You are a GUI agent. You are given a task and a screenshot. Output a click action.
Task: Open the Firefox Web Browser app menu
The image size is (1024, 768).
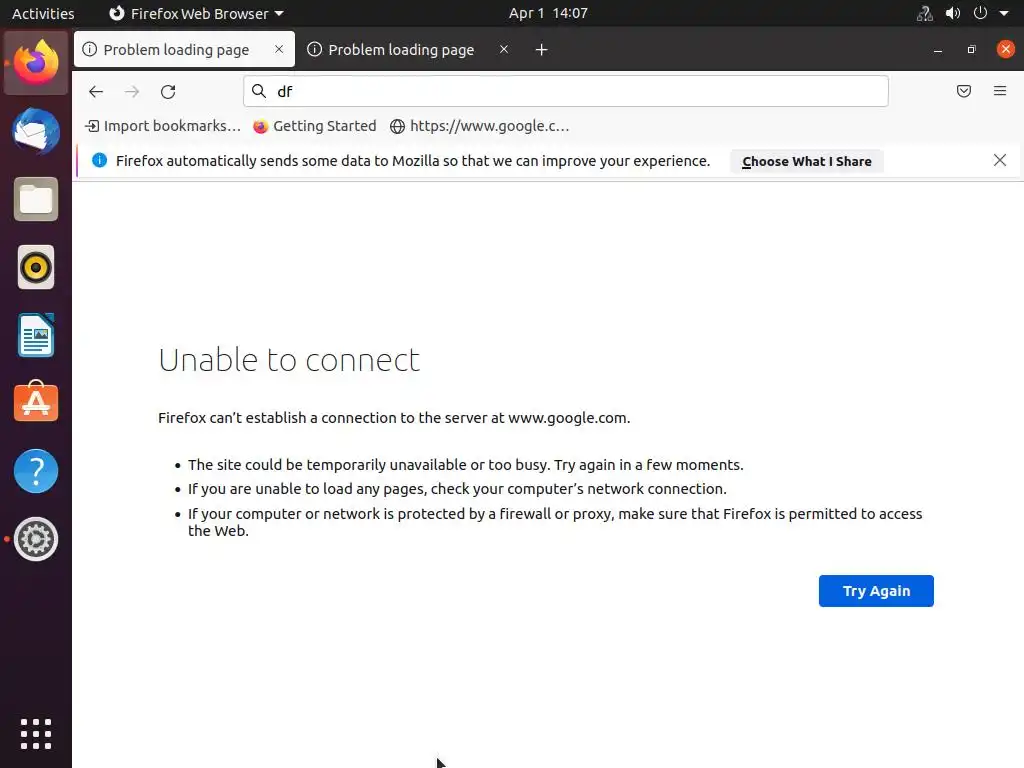(196, 13)
